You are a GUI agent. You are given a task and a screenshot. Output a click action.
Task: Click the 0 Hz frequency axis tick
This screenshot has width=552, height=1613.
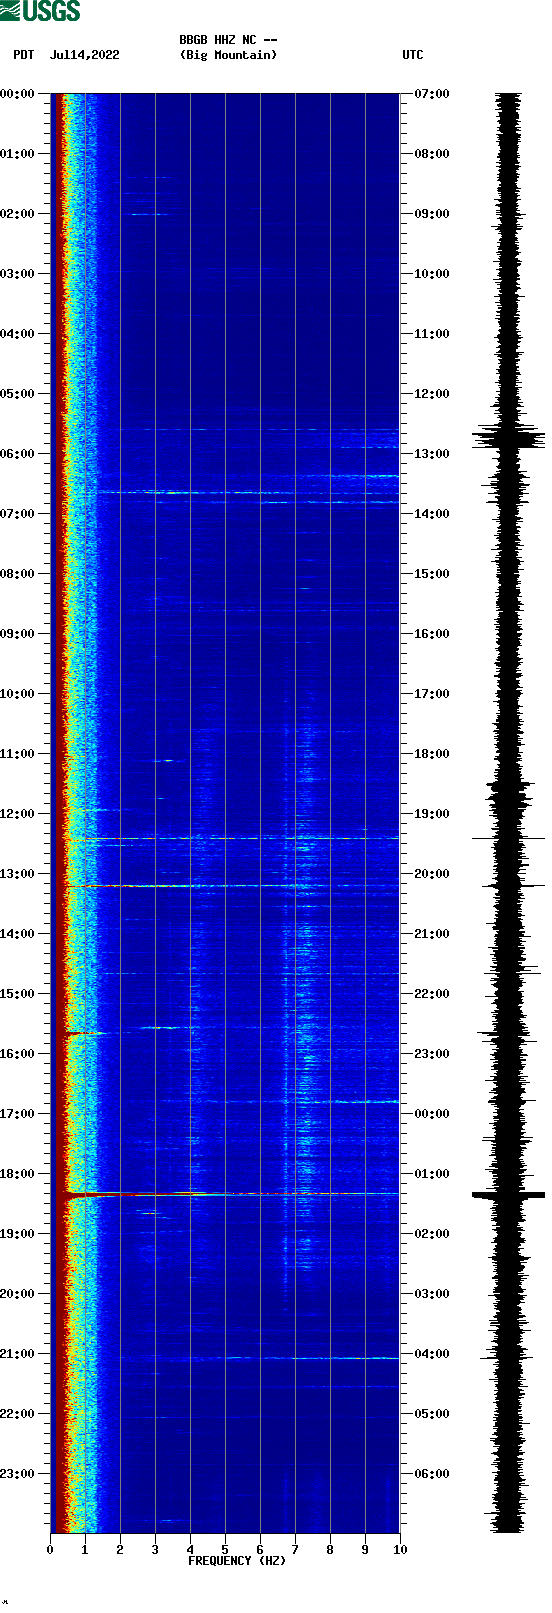point(50,1550)
